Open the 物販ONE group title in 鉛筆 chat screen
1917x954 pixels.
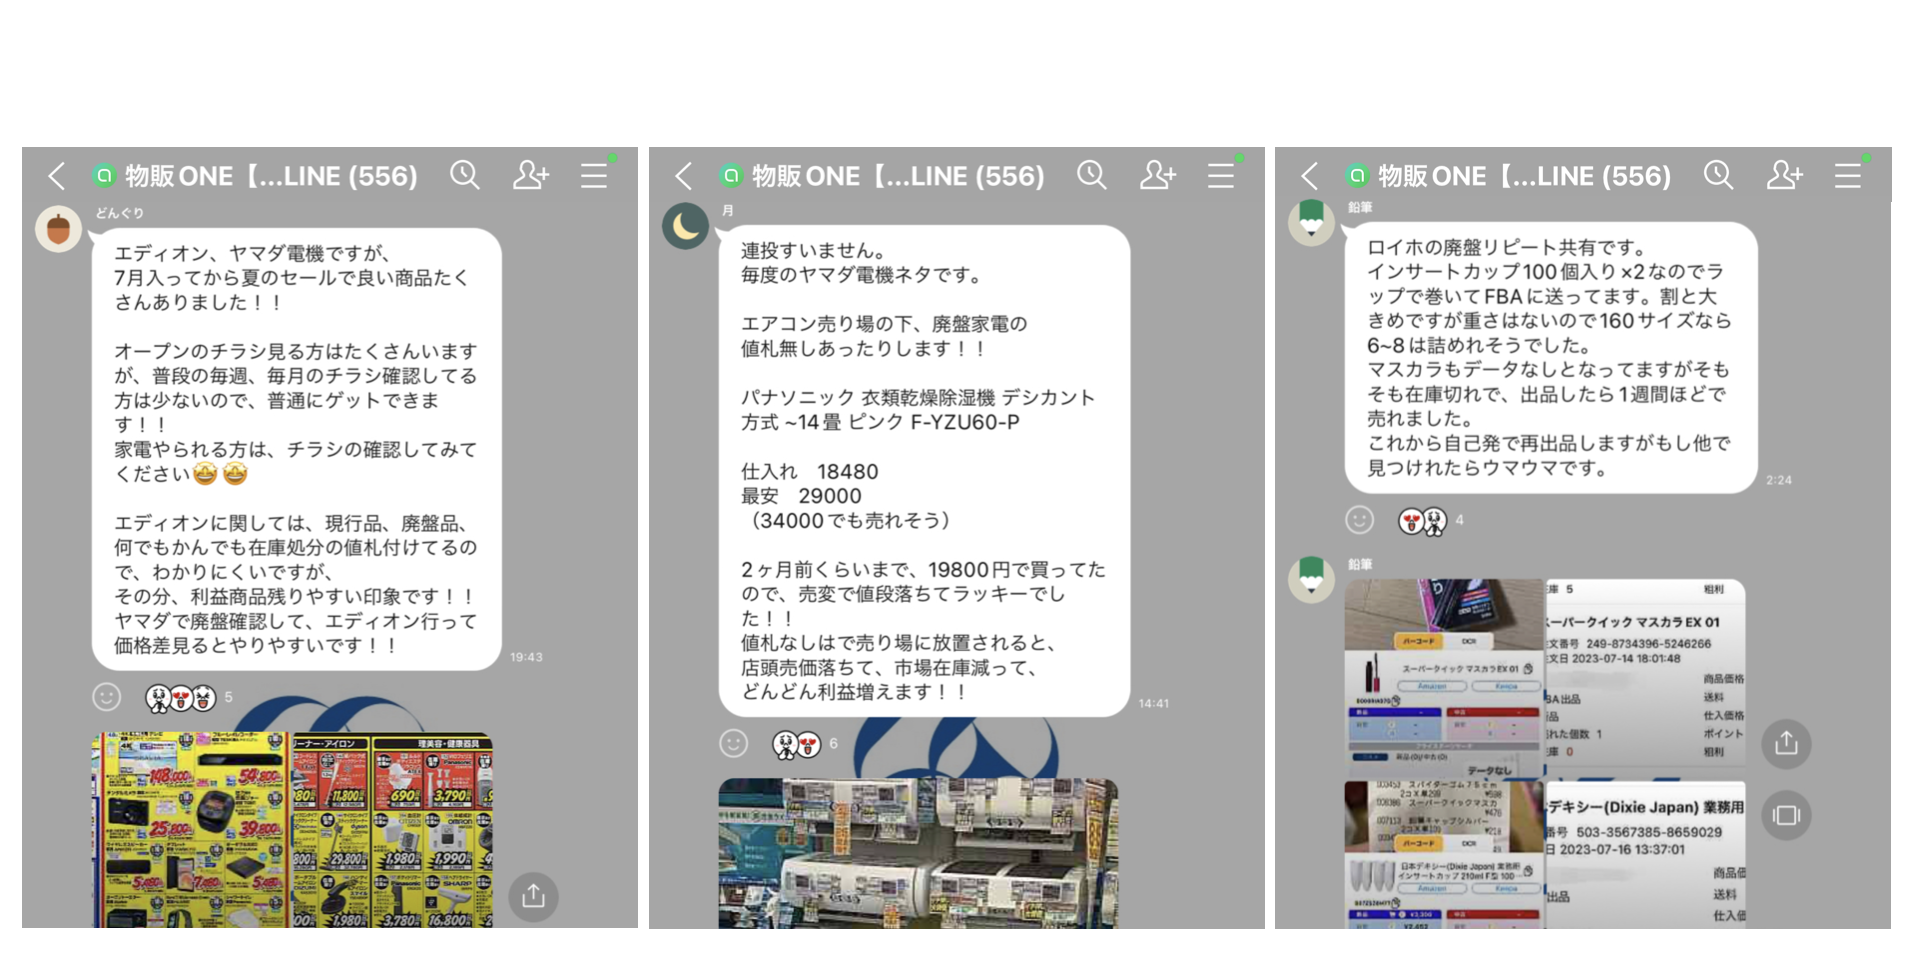[x=1524, y=177]
